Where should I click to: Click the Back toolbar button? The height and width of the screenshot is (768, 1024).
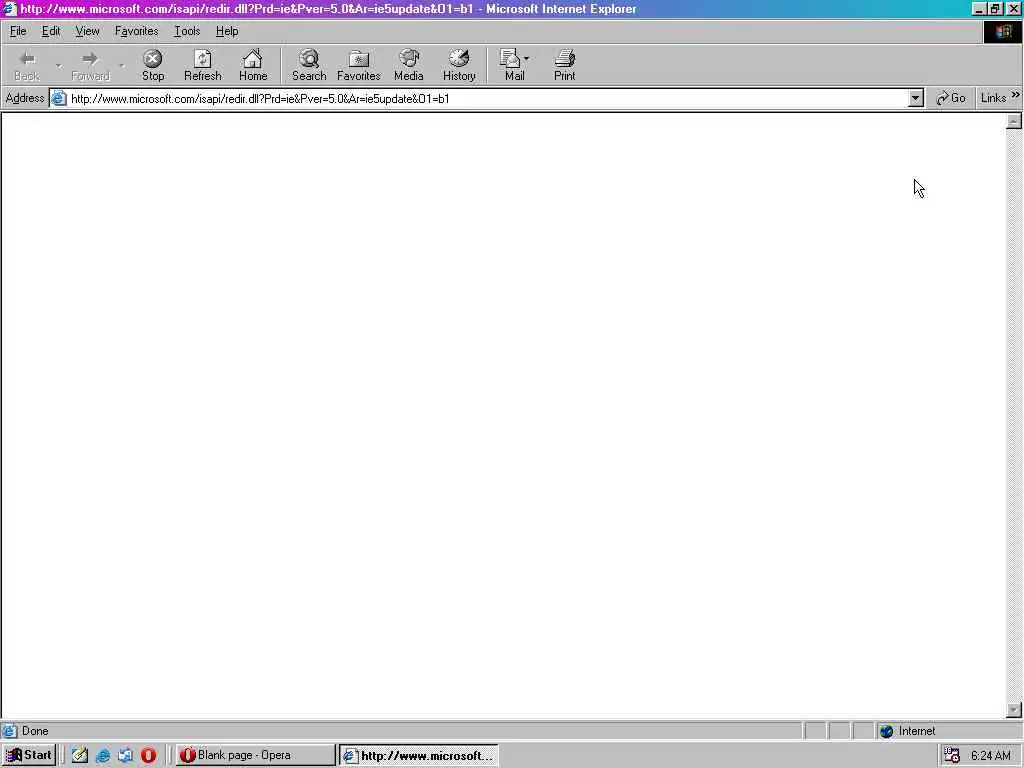(27, 65)
